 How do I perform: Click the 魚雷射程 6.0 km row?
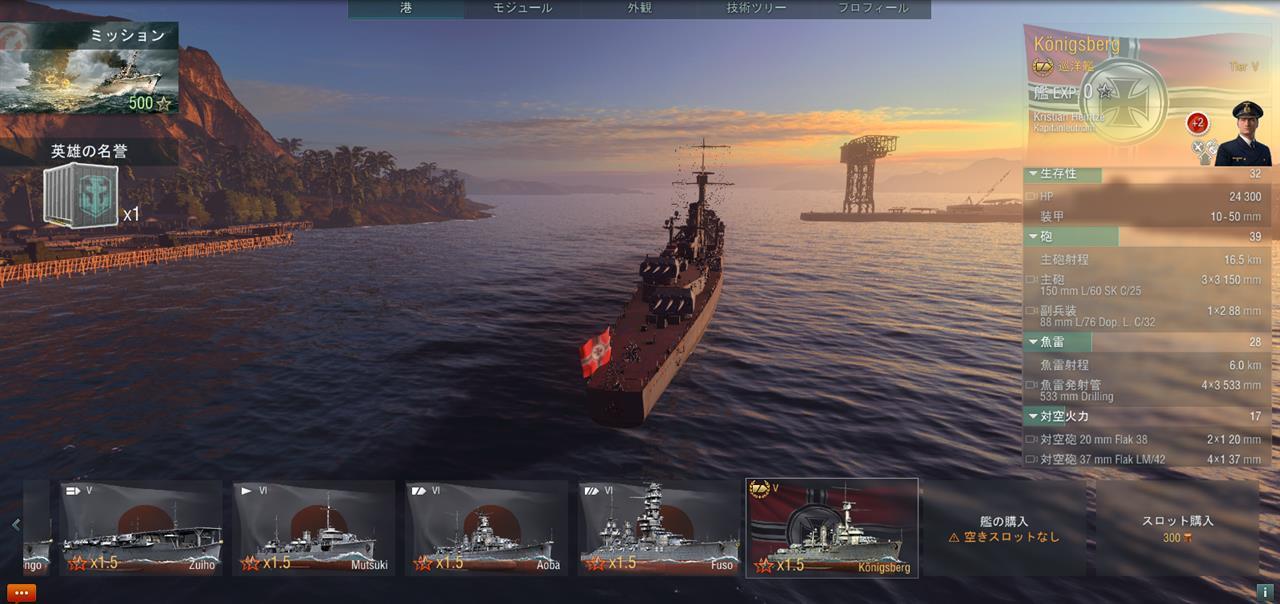(x=1149, y=365)
